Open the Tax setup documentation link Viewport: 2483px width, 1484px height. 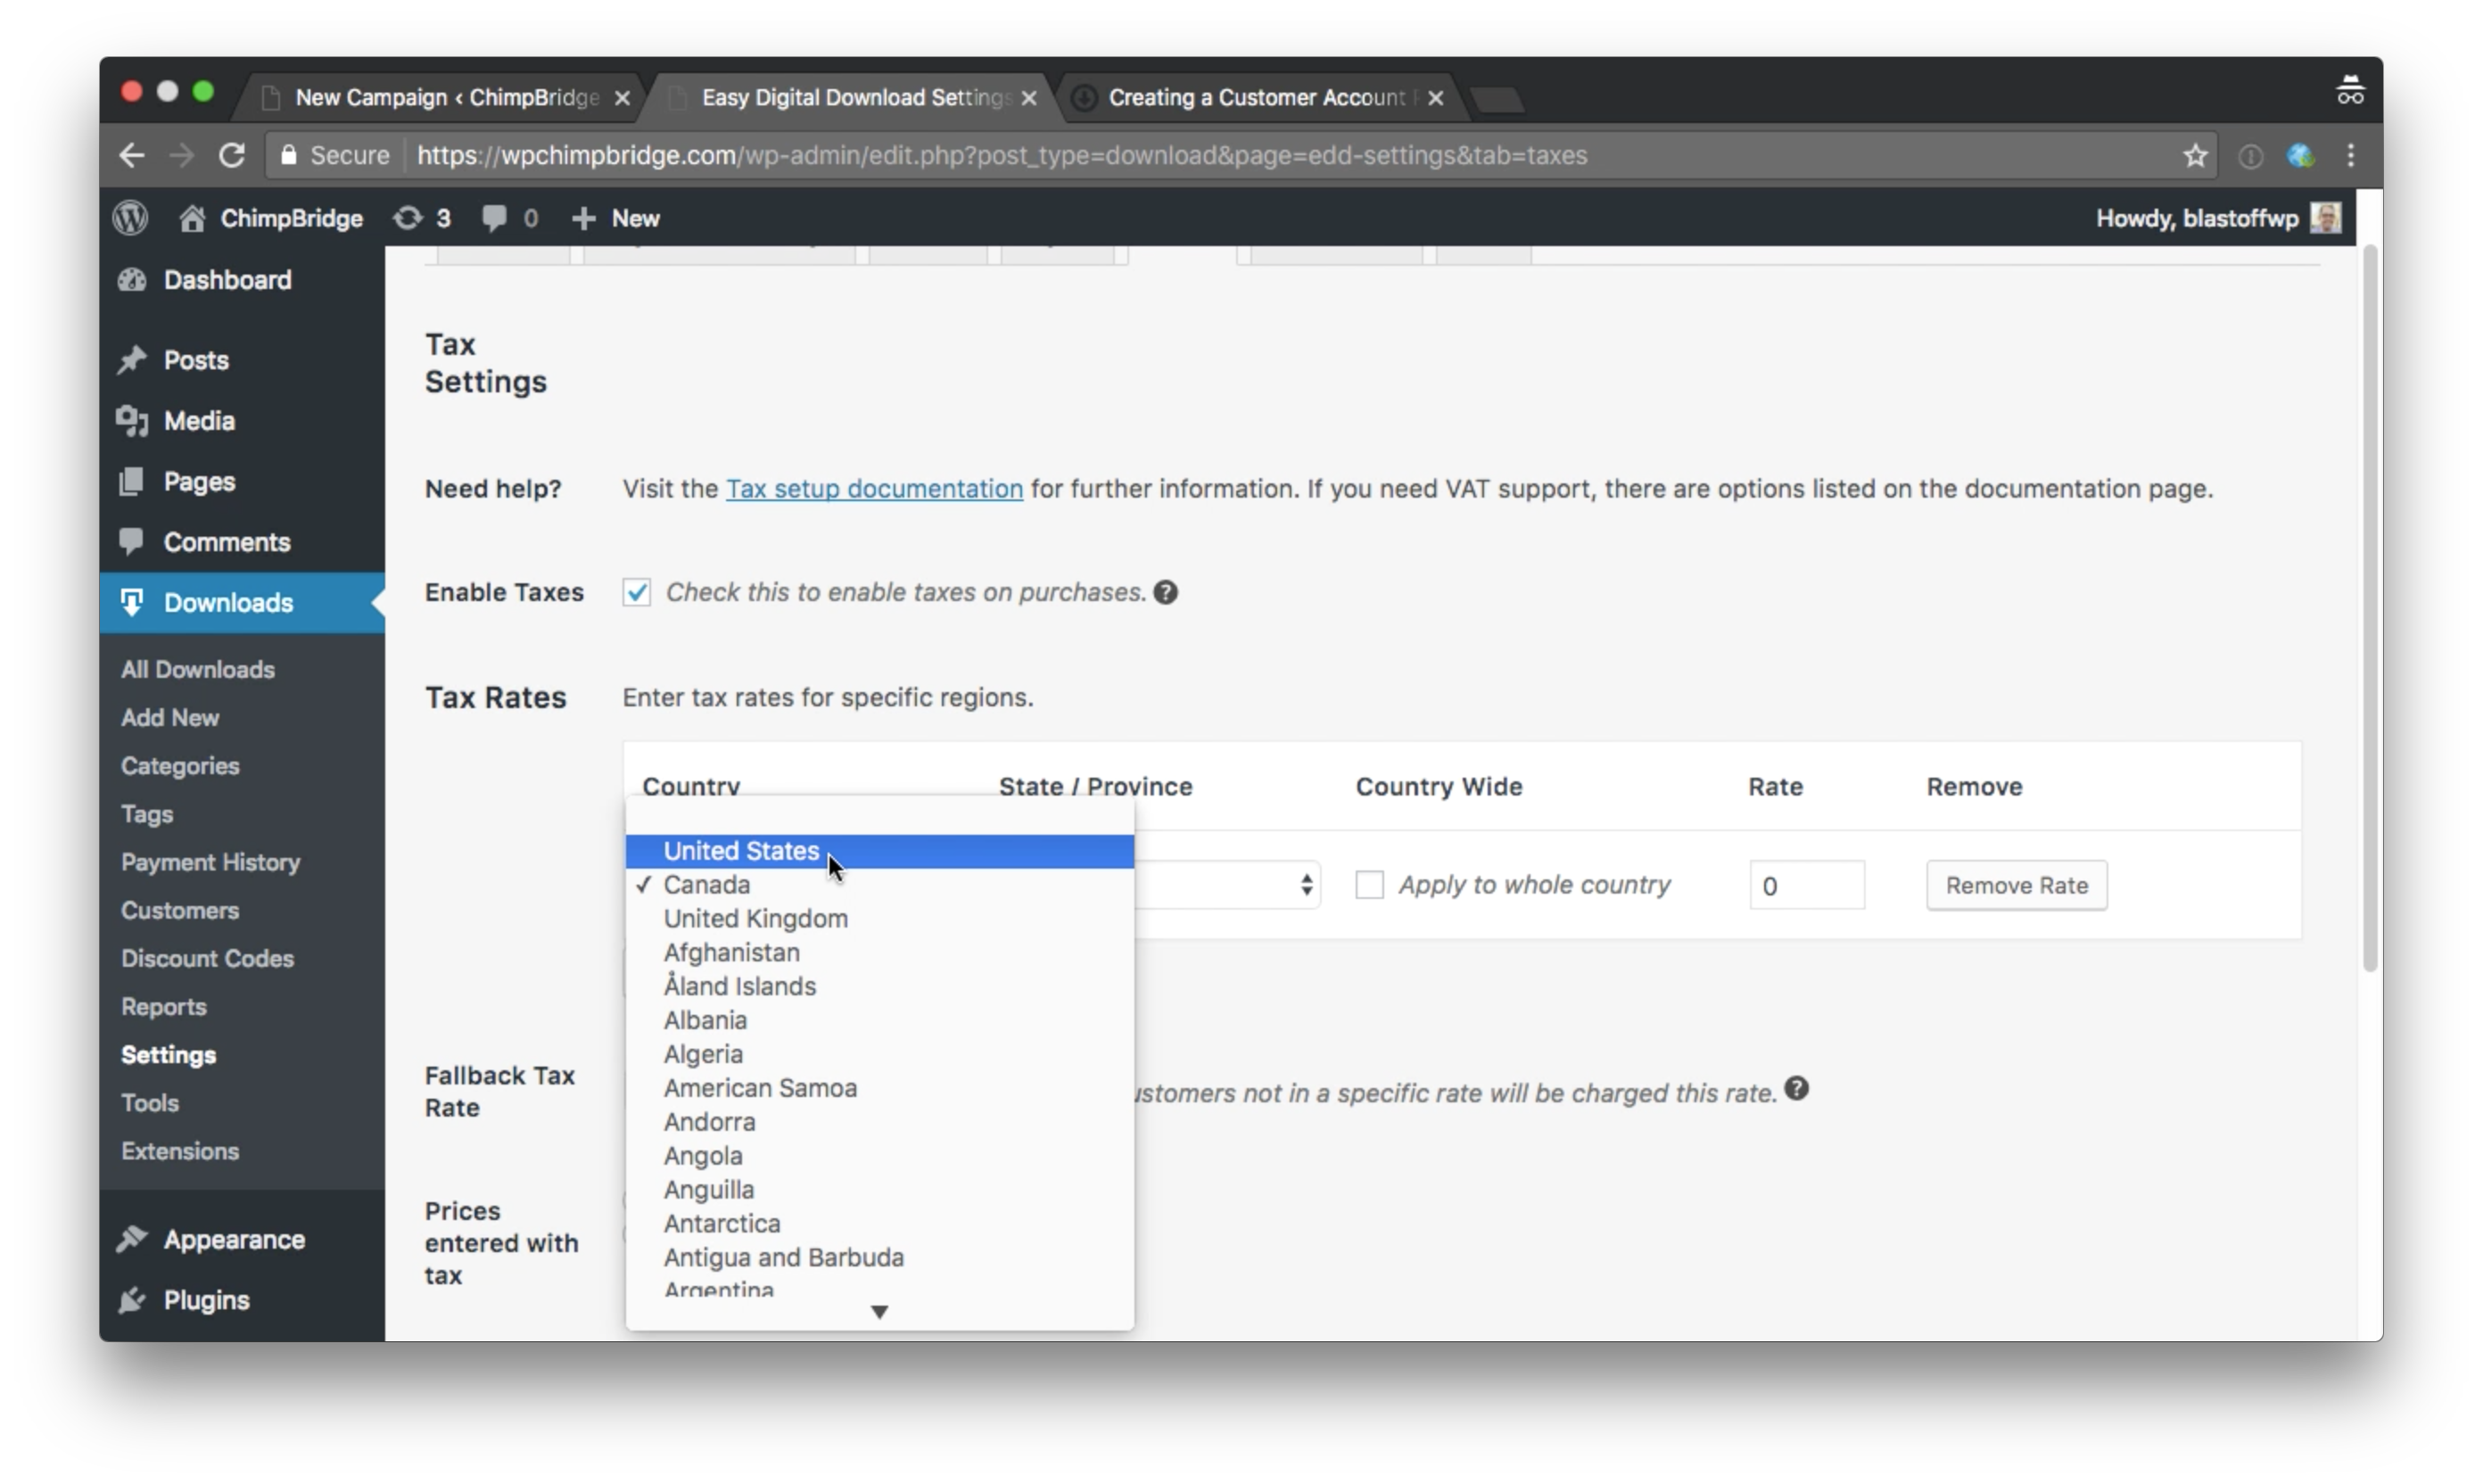[874, 489]
